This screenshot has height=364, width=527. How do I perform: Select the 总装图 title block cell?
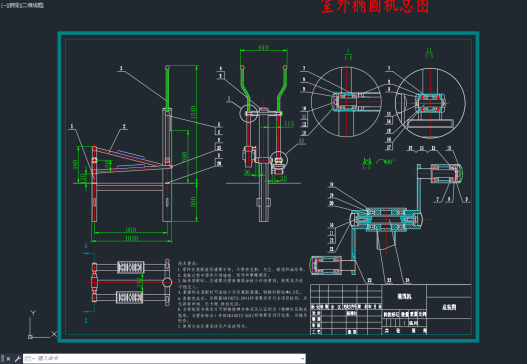tap(449, 307)
